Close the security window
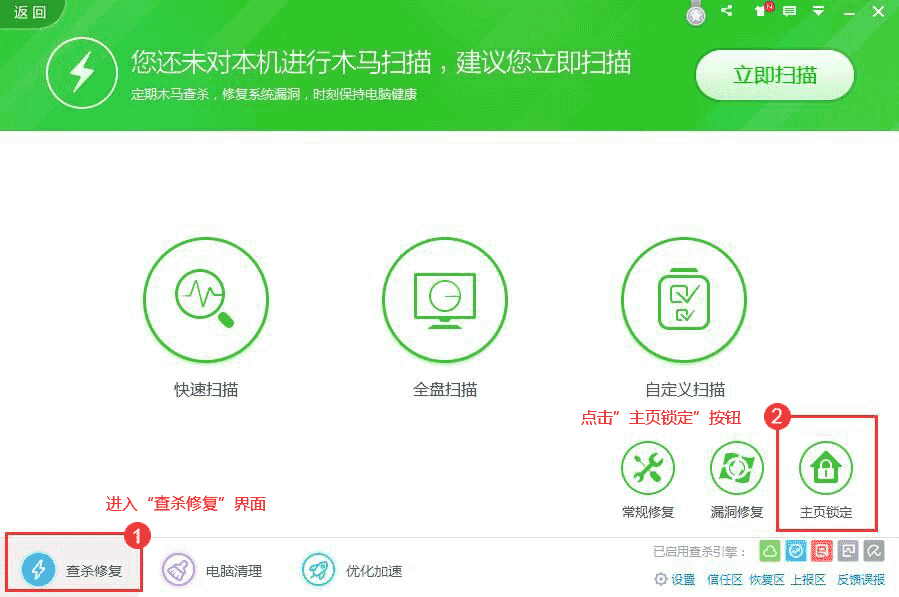Screen dimensions: 899x597 point(878,11)
